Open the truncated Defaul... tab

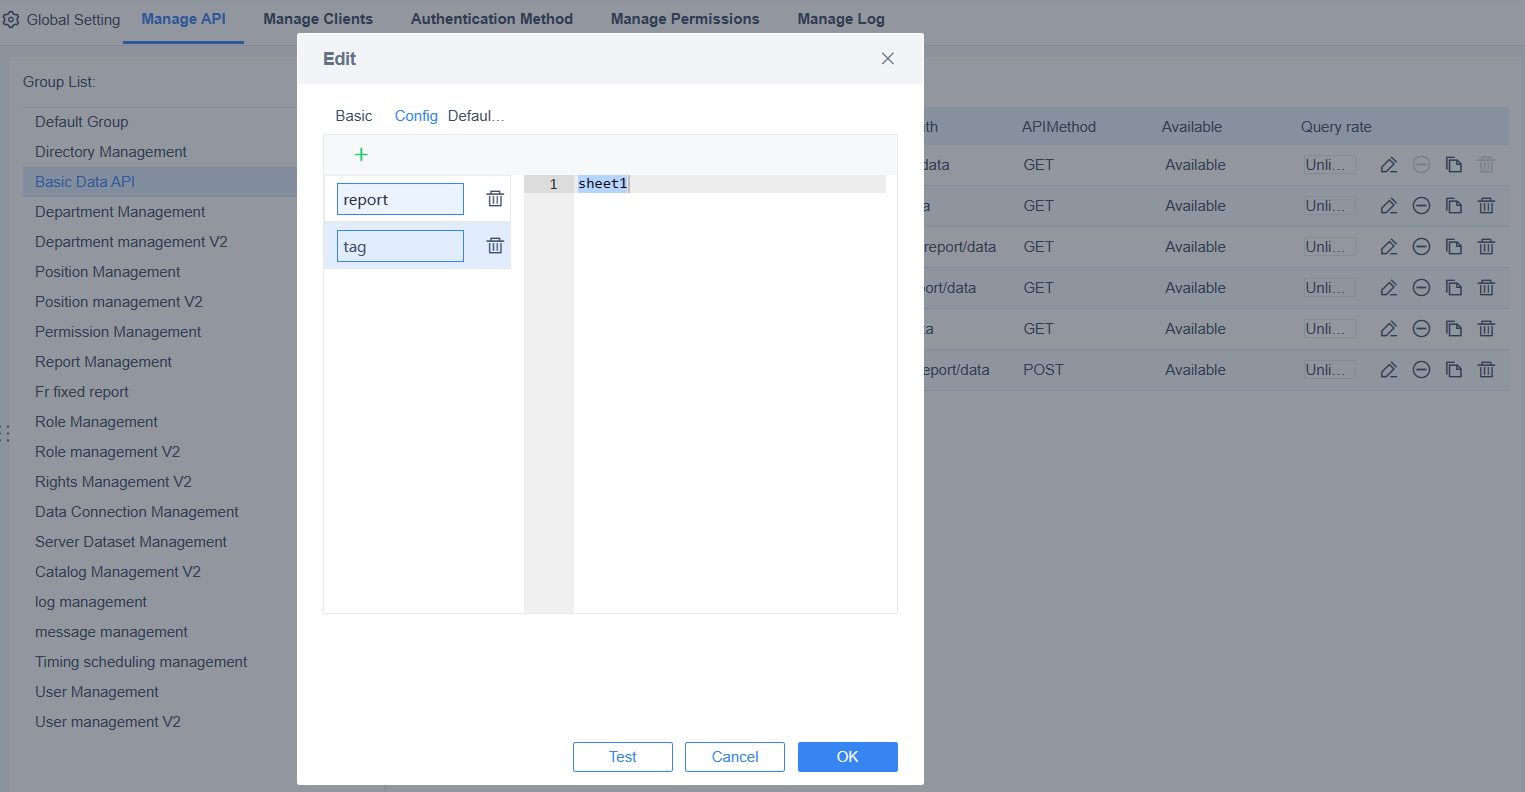click(x=476, y=116)
